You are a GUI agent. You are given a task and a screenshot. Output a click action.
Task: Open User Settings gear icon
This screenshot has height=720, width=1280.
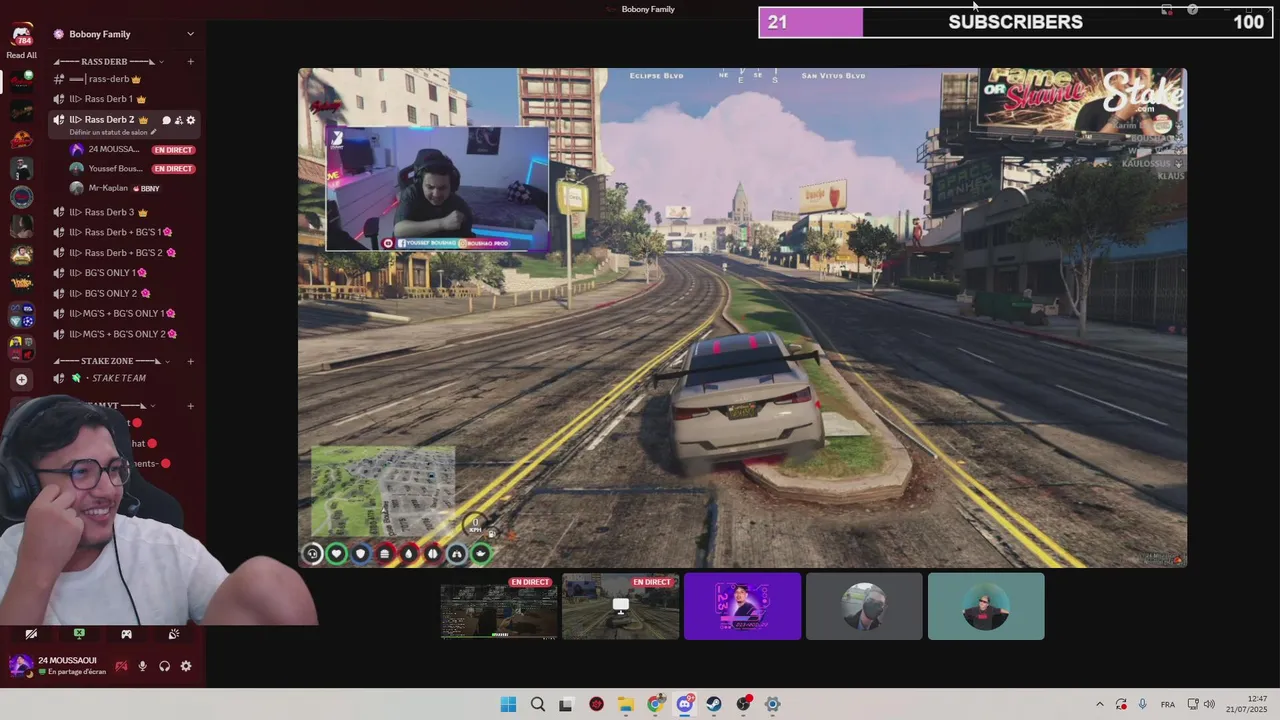pyautogui.click(x=186, y=666)
